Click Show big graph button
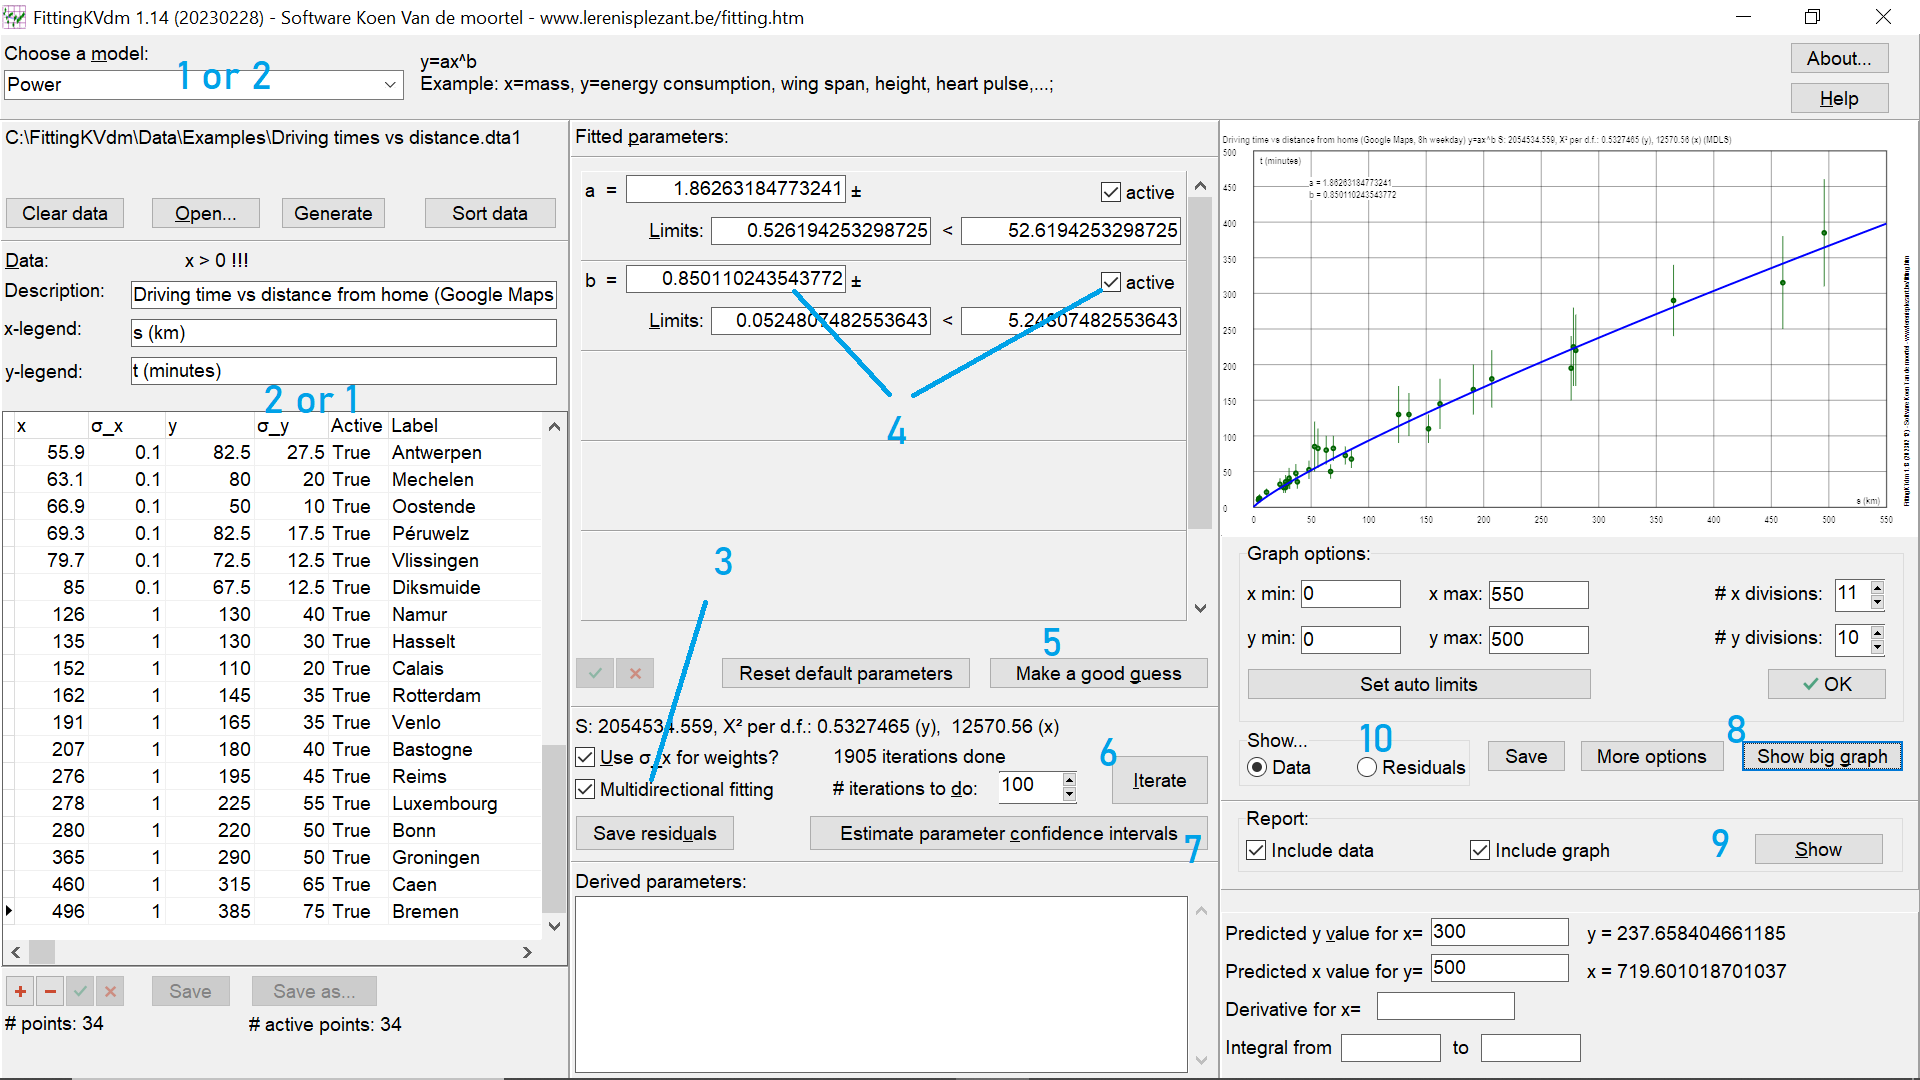The width and height of the screenshot is (1920, 1080). tap(1822, 756)
